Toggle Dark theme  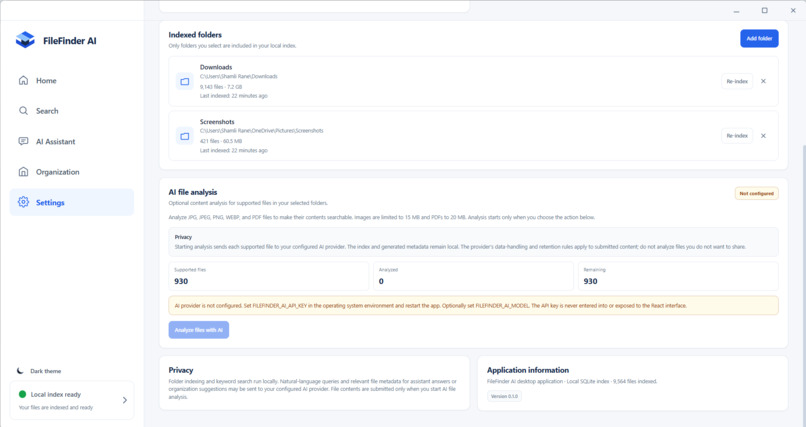[39, 370]
